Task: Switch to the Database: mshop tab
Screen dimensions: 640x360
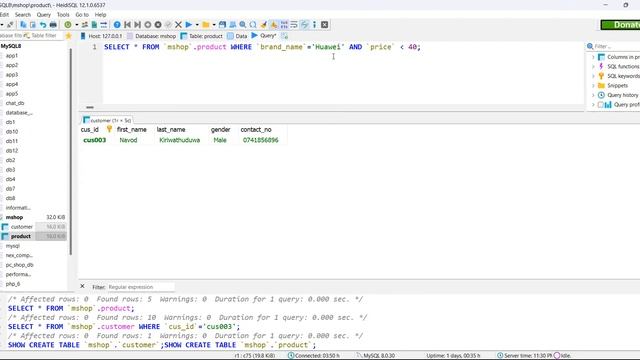Action: point(151,36)
